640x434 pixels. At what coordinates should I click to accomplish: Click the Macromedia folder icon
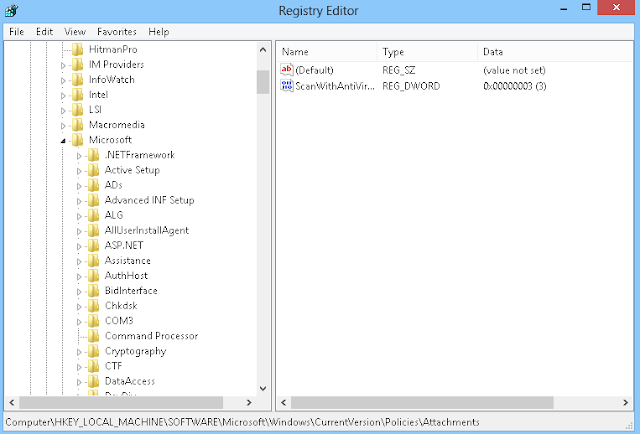78,125
